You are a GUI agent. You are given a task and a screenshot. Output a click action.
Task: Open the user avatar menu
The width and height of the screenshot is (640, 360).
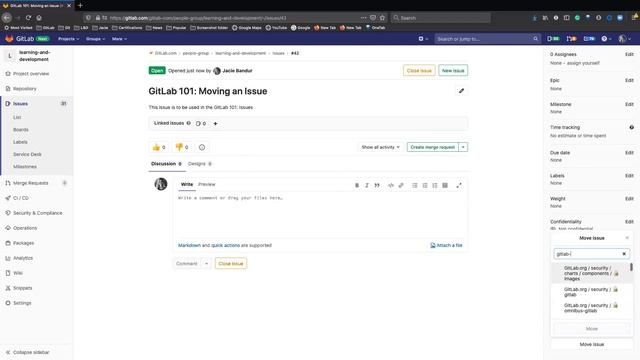624,39
